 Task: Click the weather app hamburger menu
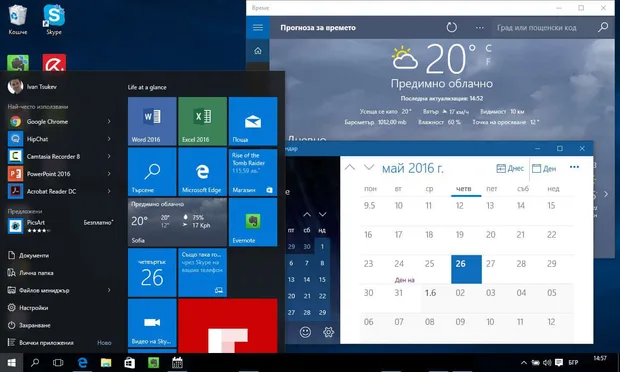pyautogui.click(x=258, y=27)
